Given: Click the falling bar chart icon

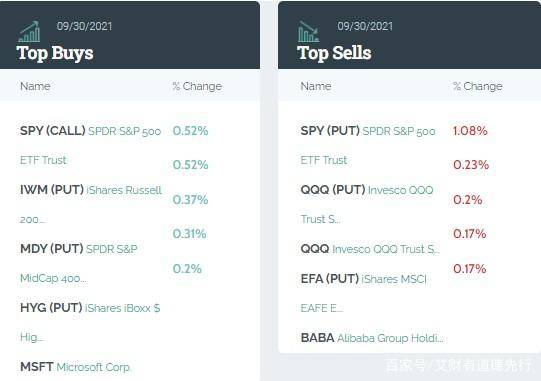Looking at the screenshot, I should click(x=309, y=32).
